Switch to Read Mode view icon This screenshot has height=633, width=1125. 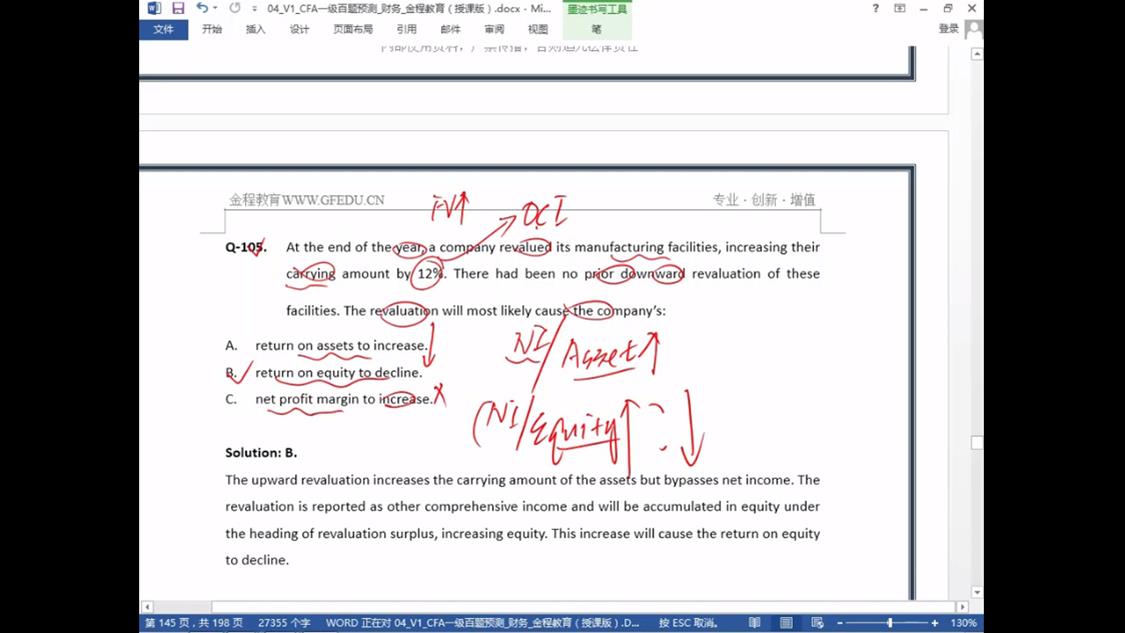754,623
